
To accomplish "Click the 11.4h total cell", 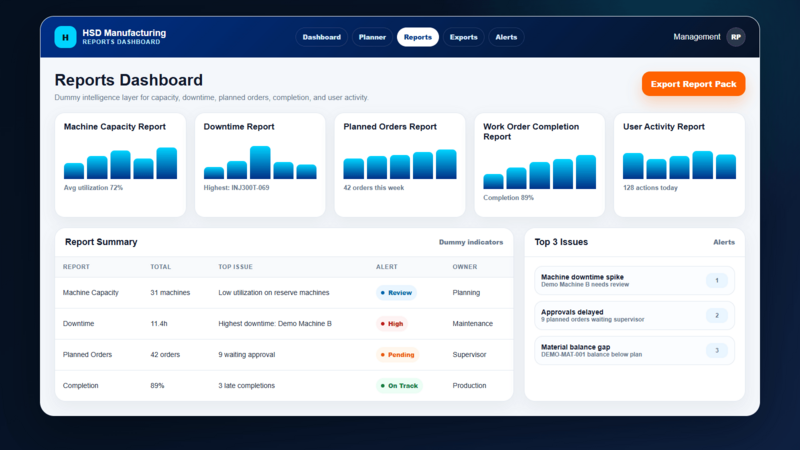I will pos(159,324).
